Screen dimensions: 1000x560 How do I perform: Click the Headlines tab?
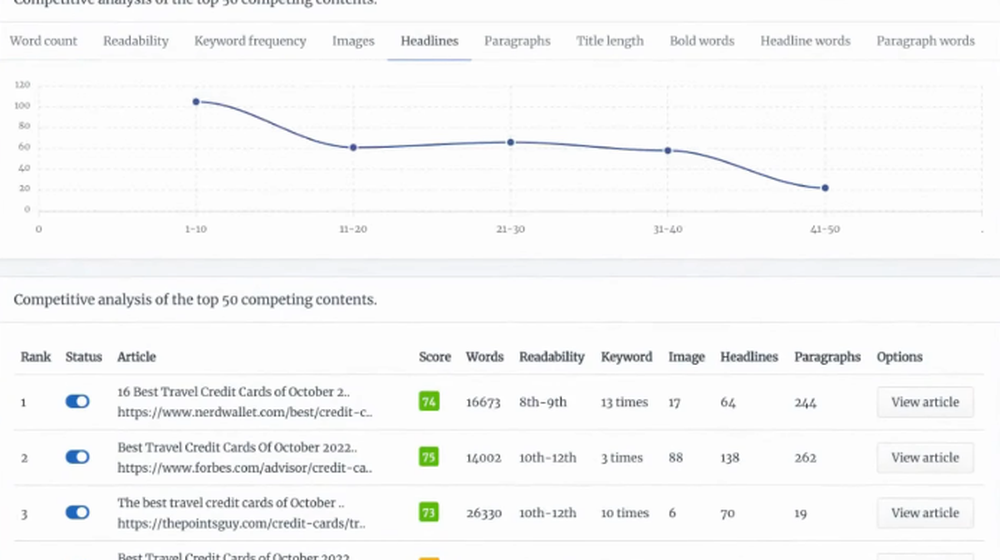click(x=429, y=41)
